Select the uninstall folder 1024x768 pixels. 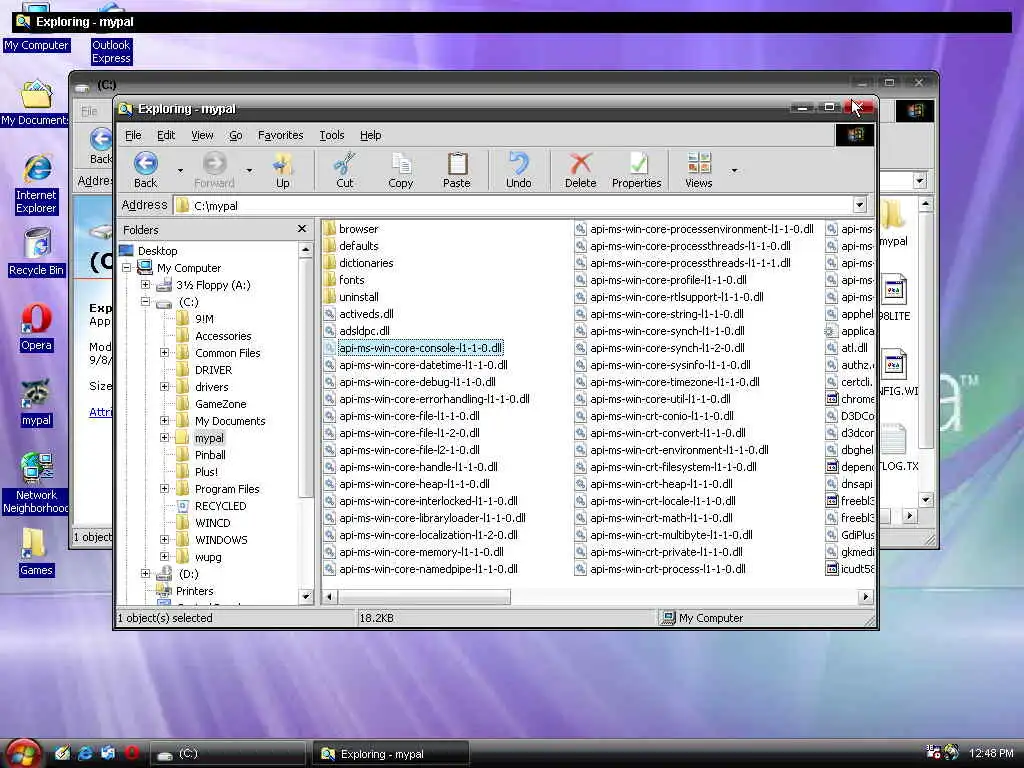pyautogui.click(x=358, y=296)
